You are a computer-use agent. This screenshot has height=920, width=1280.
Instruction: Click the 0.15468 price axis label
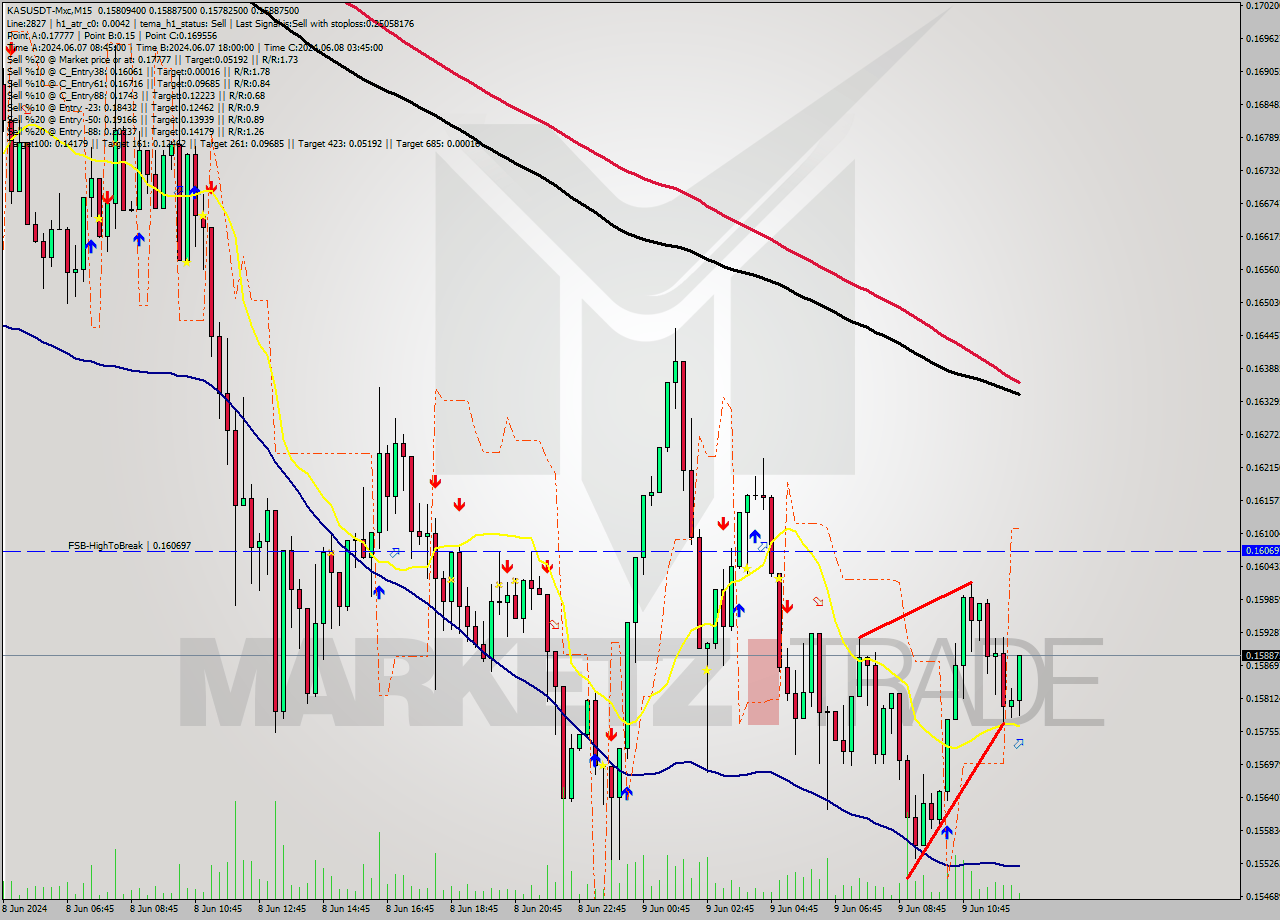(x=1262, y=897)
